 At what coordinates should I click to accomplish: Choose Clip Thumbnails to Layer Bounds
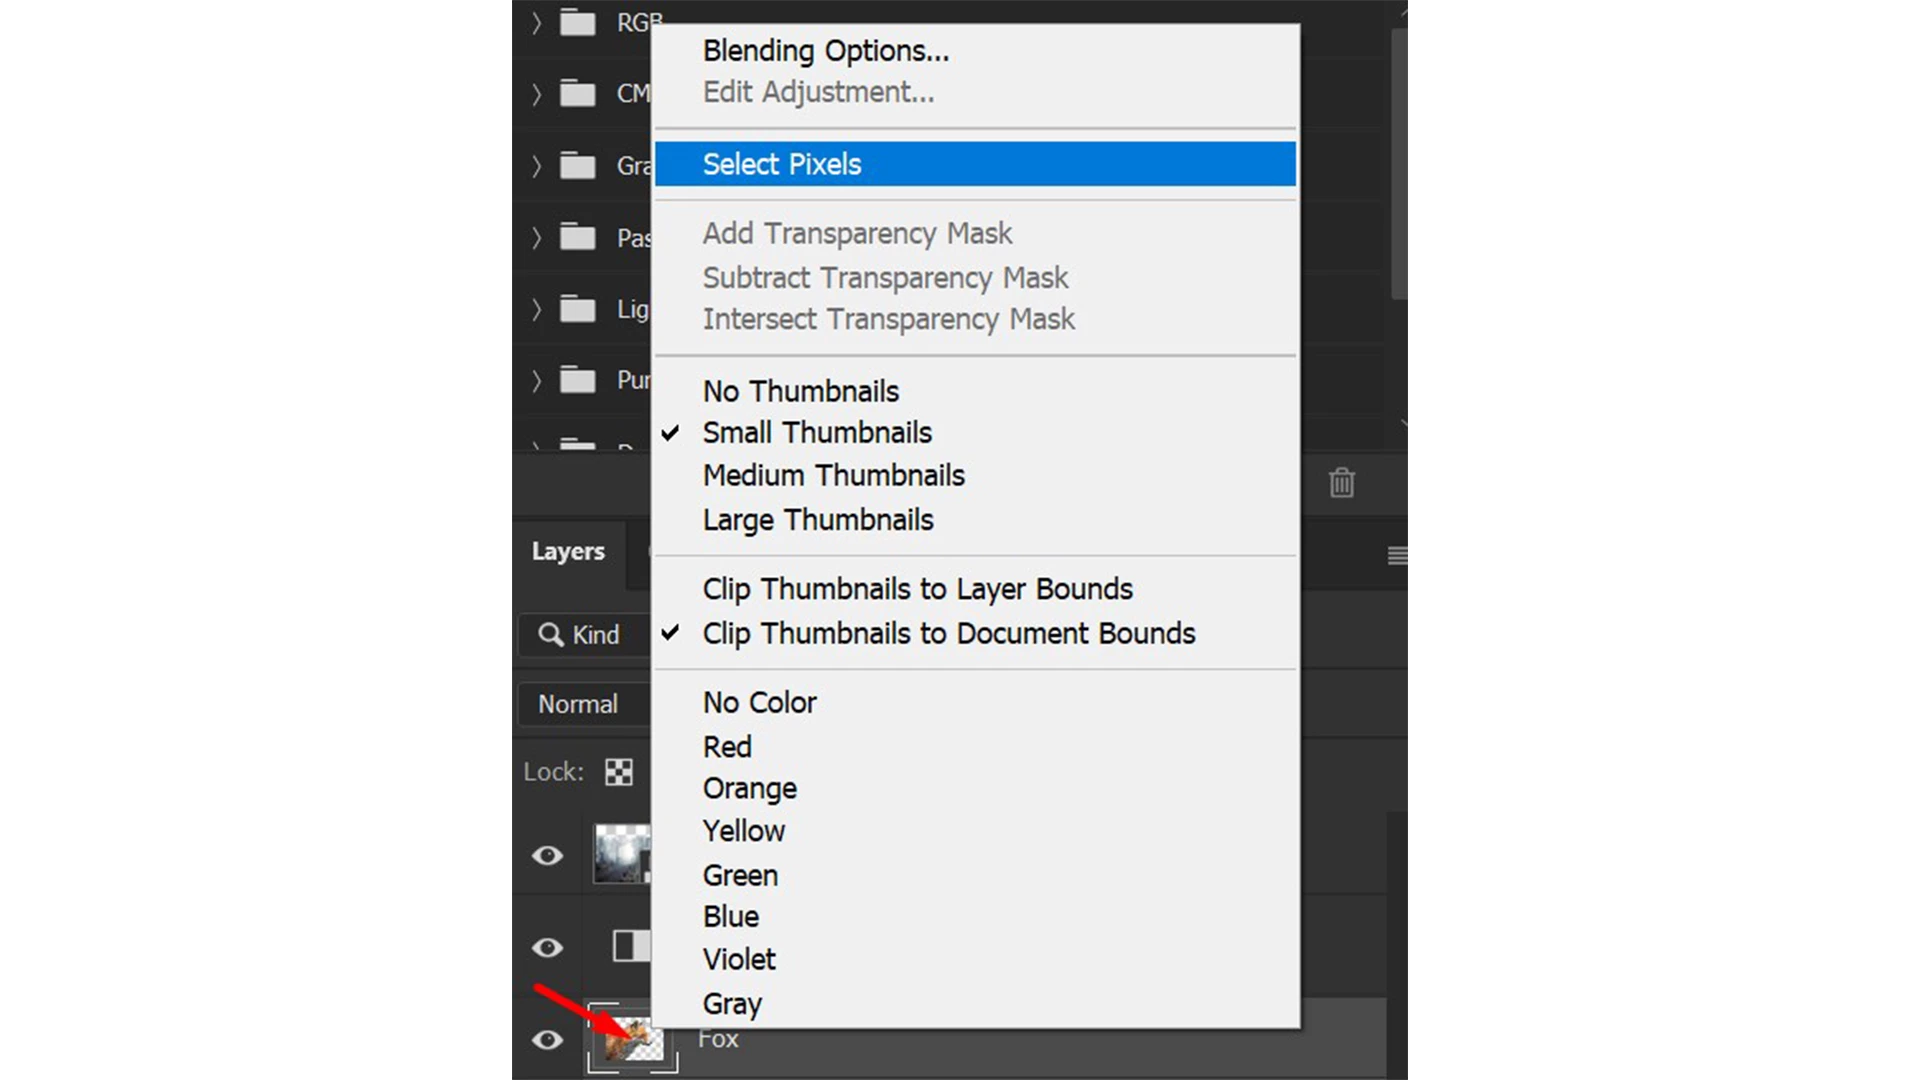click(917, 589)
